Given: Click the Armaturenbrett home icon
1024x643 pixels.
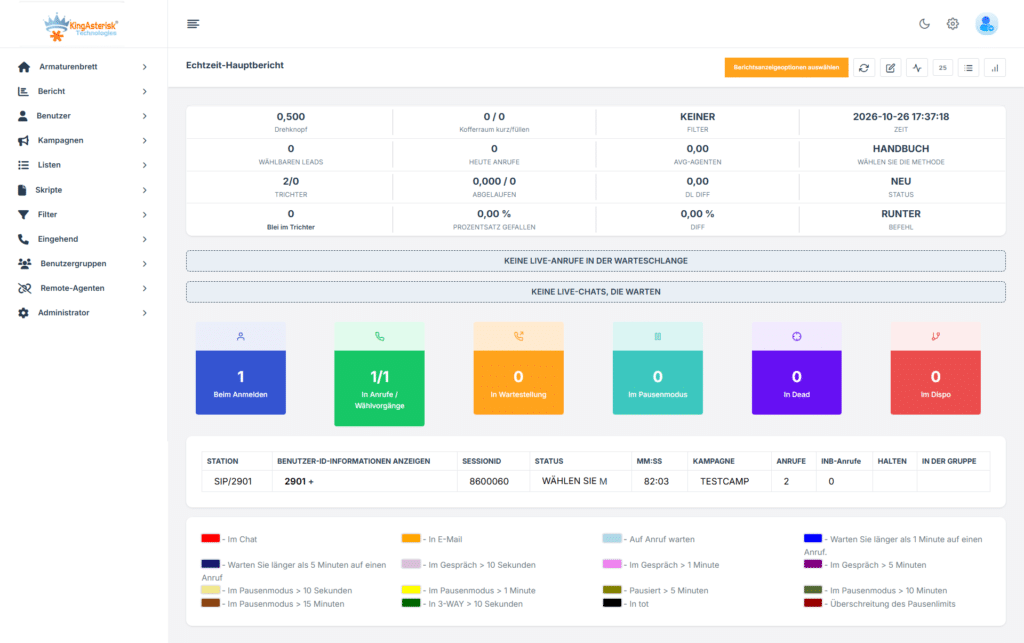Looking at the screenshot, I should pos(24,67).
